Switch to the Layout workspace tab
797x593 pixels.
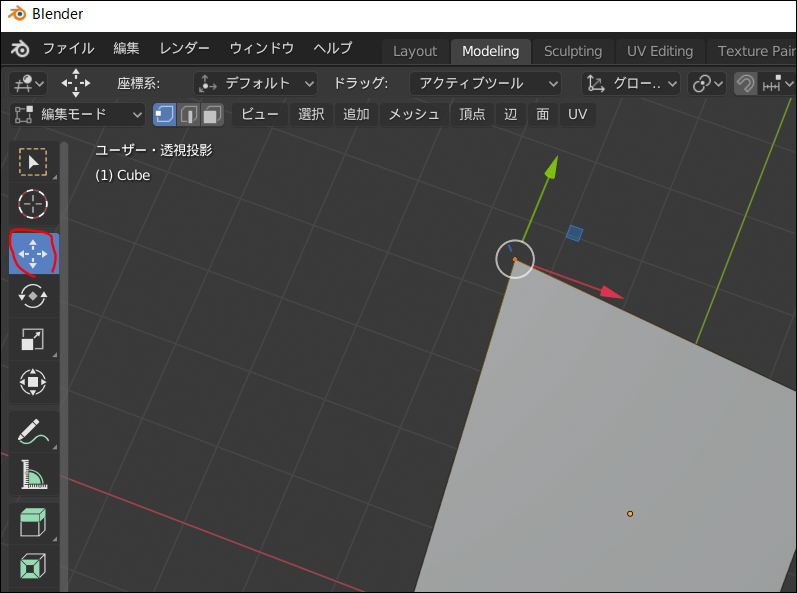click(x=415, y=51)
